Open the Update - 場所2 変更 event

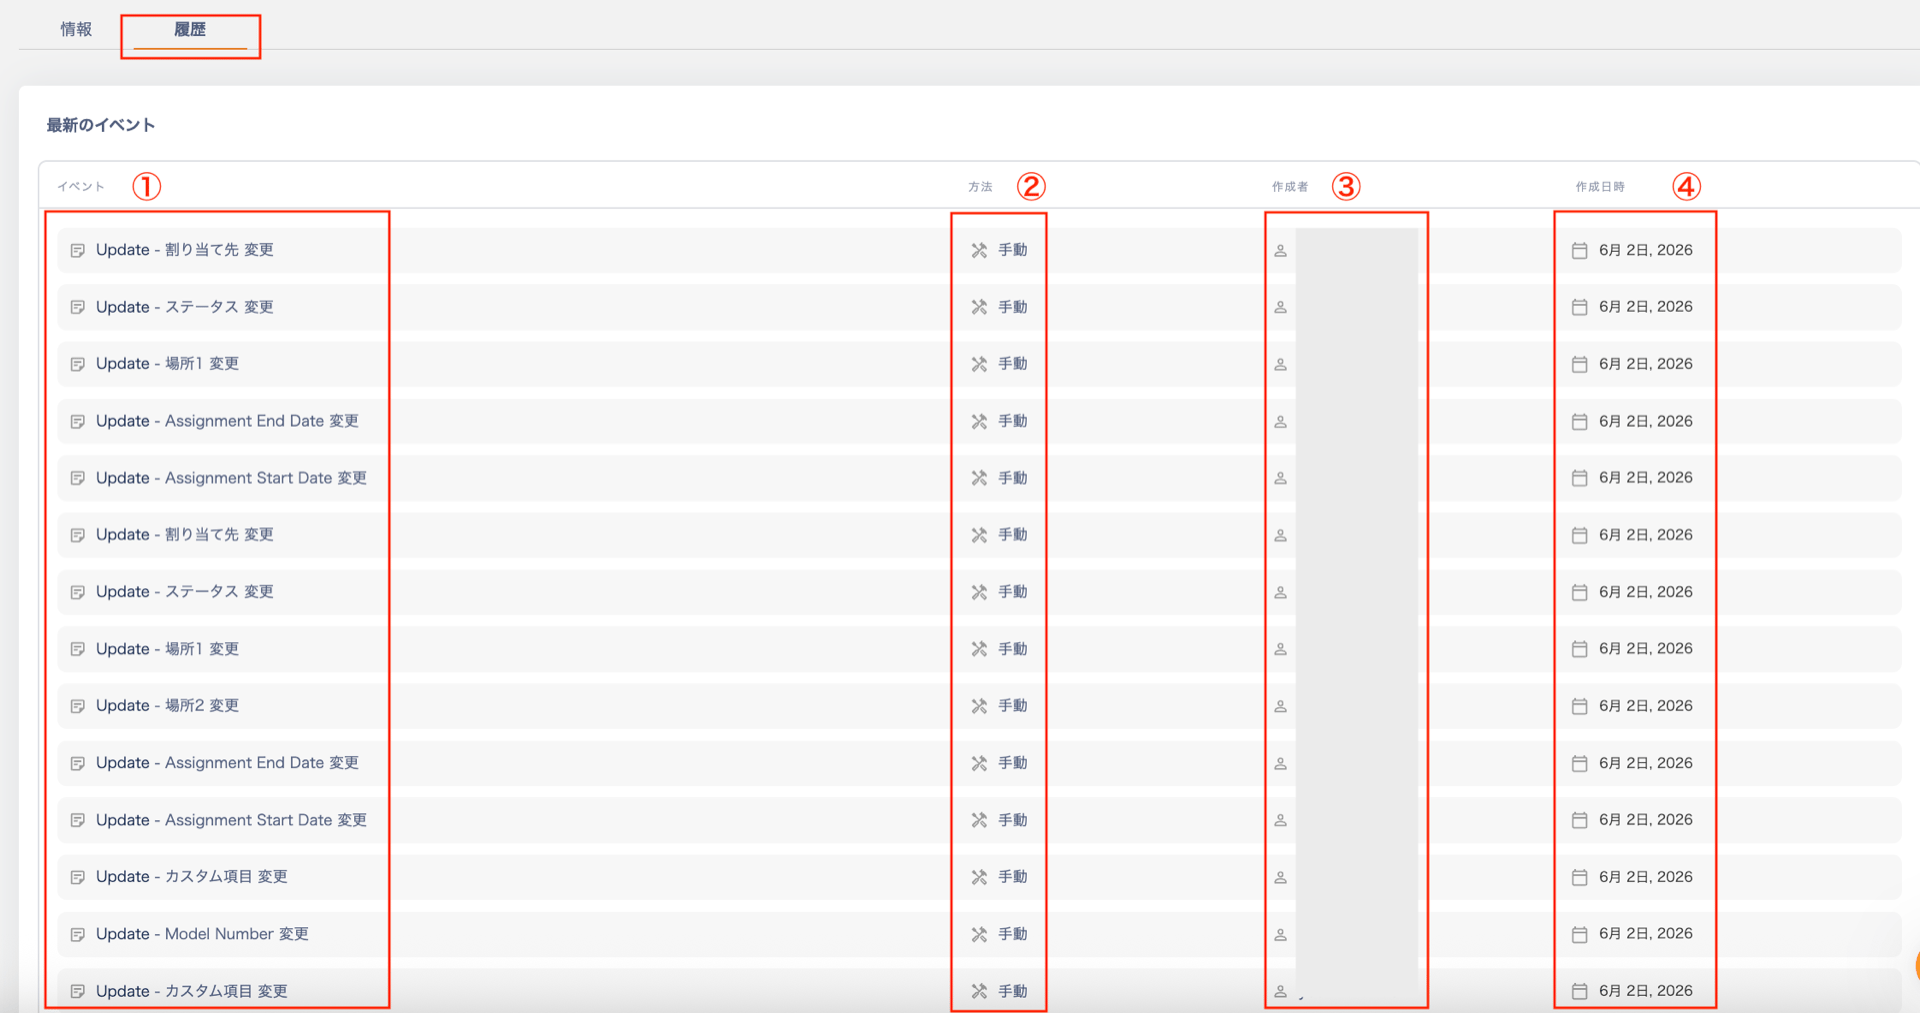click(167, 706)
